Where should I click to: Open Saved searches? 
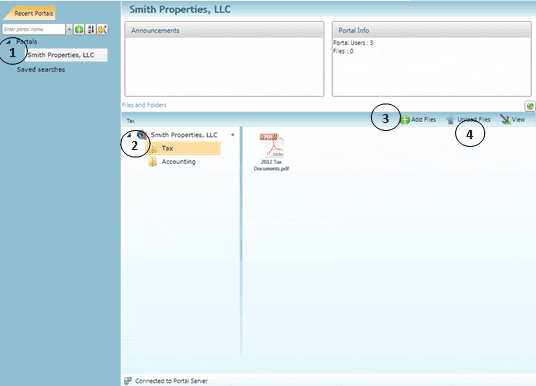pos(41,69)
